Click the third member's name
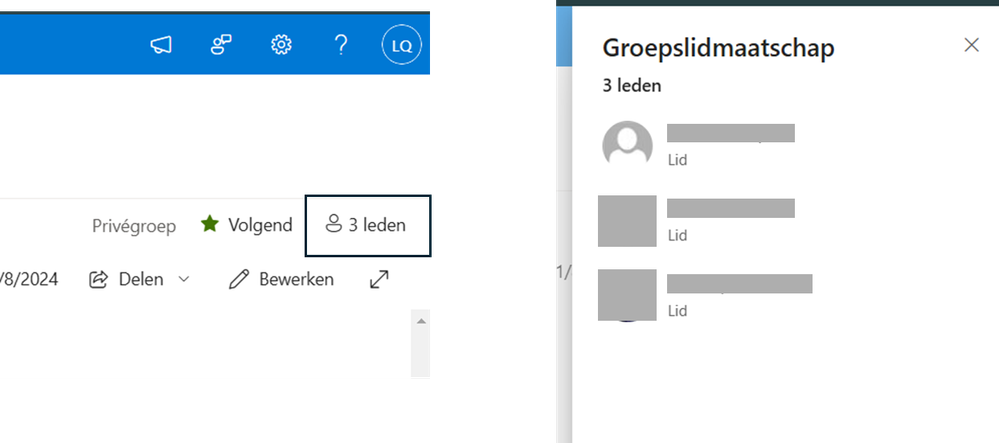This screenshot has width=999, height=443. 739,283
